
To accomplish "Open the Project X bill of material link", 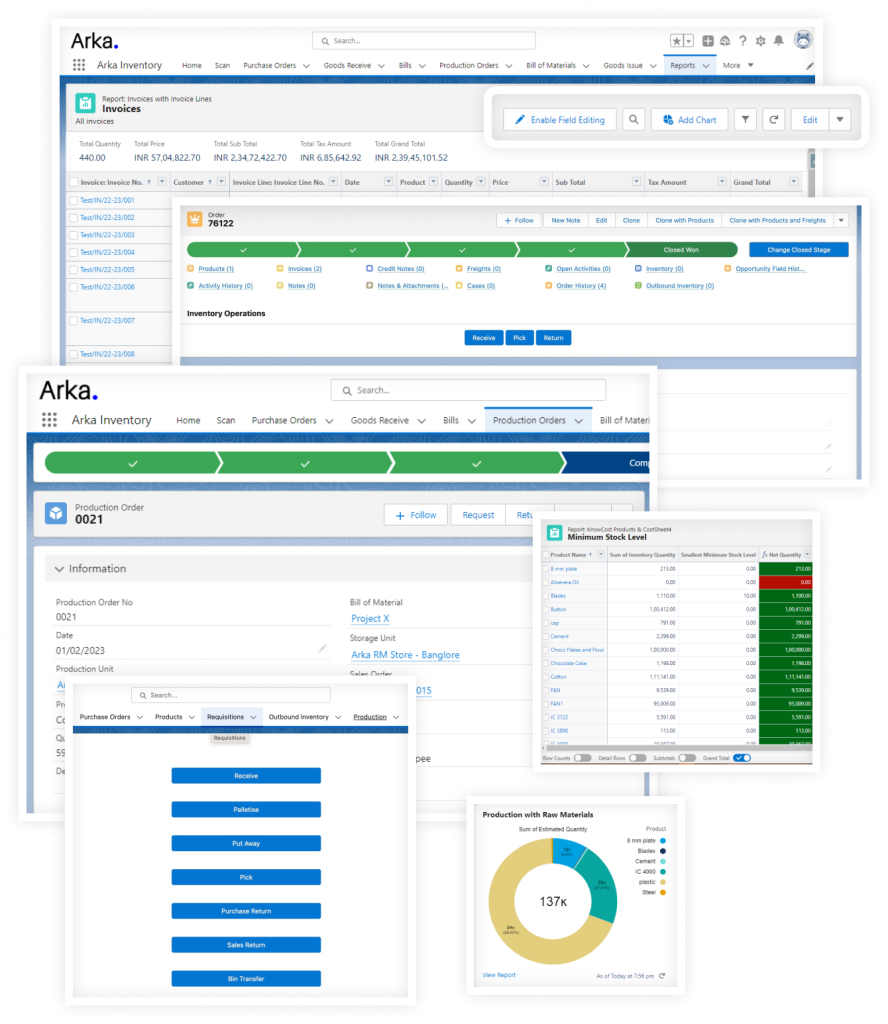I will pyautogui.click(x=370, y=618).
